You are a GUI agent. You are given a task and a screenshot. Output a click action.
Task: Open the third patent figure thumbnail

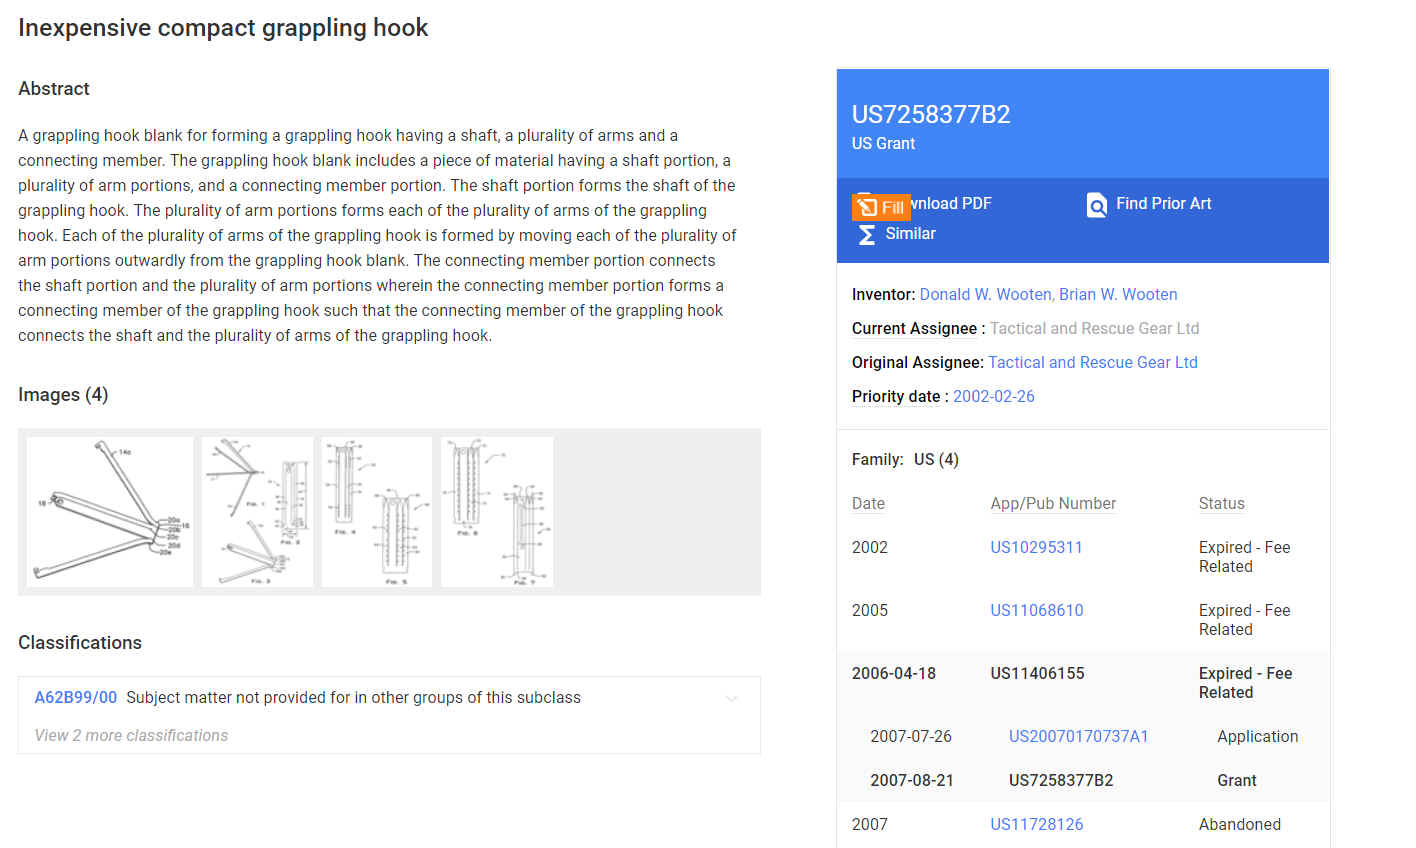coord(376,511)
